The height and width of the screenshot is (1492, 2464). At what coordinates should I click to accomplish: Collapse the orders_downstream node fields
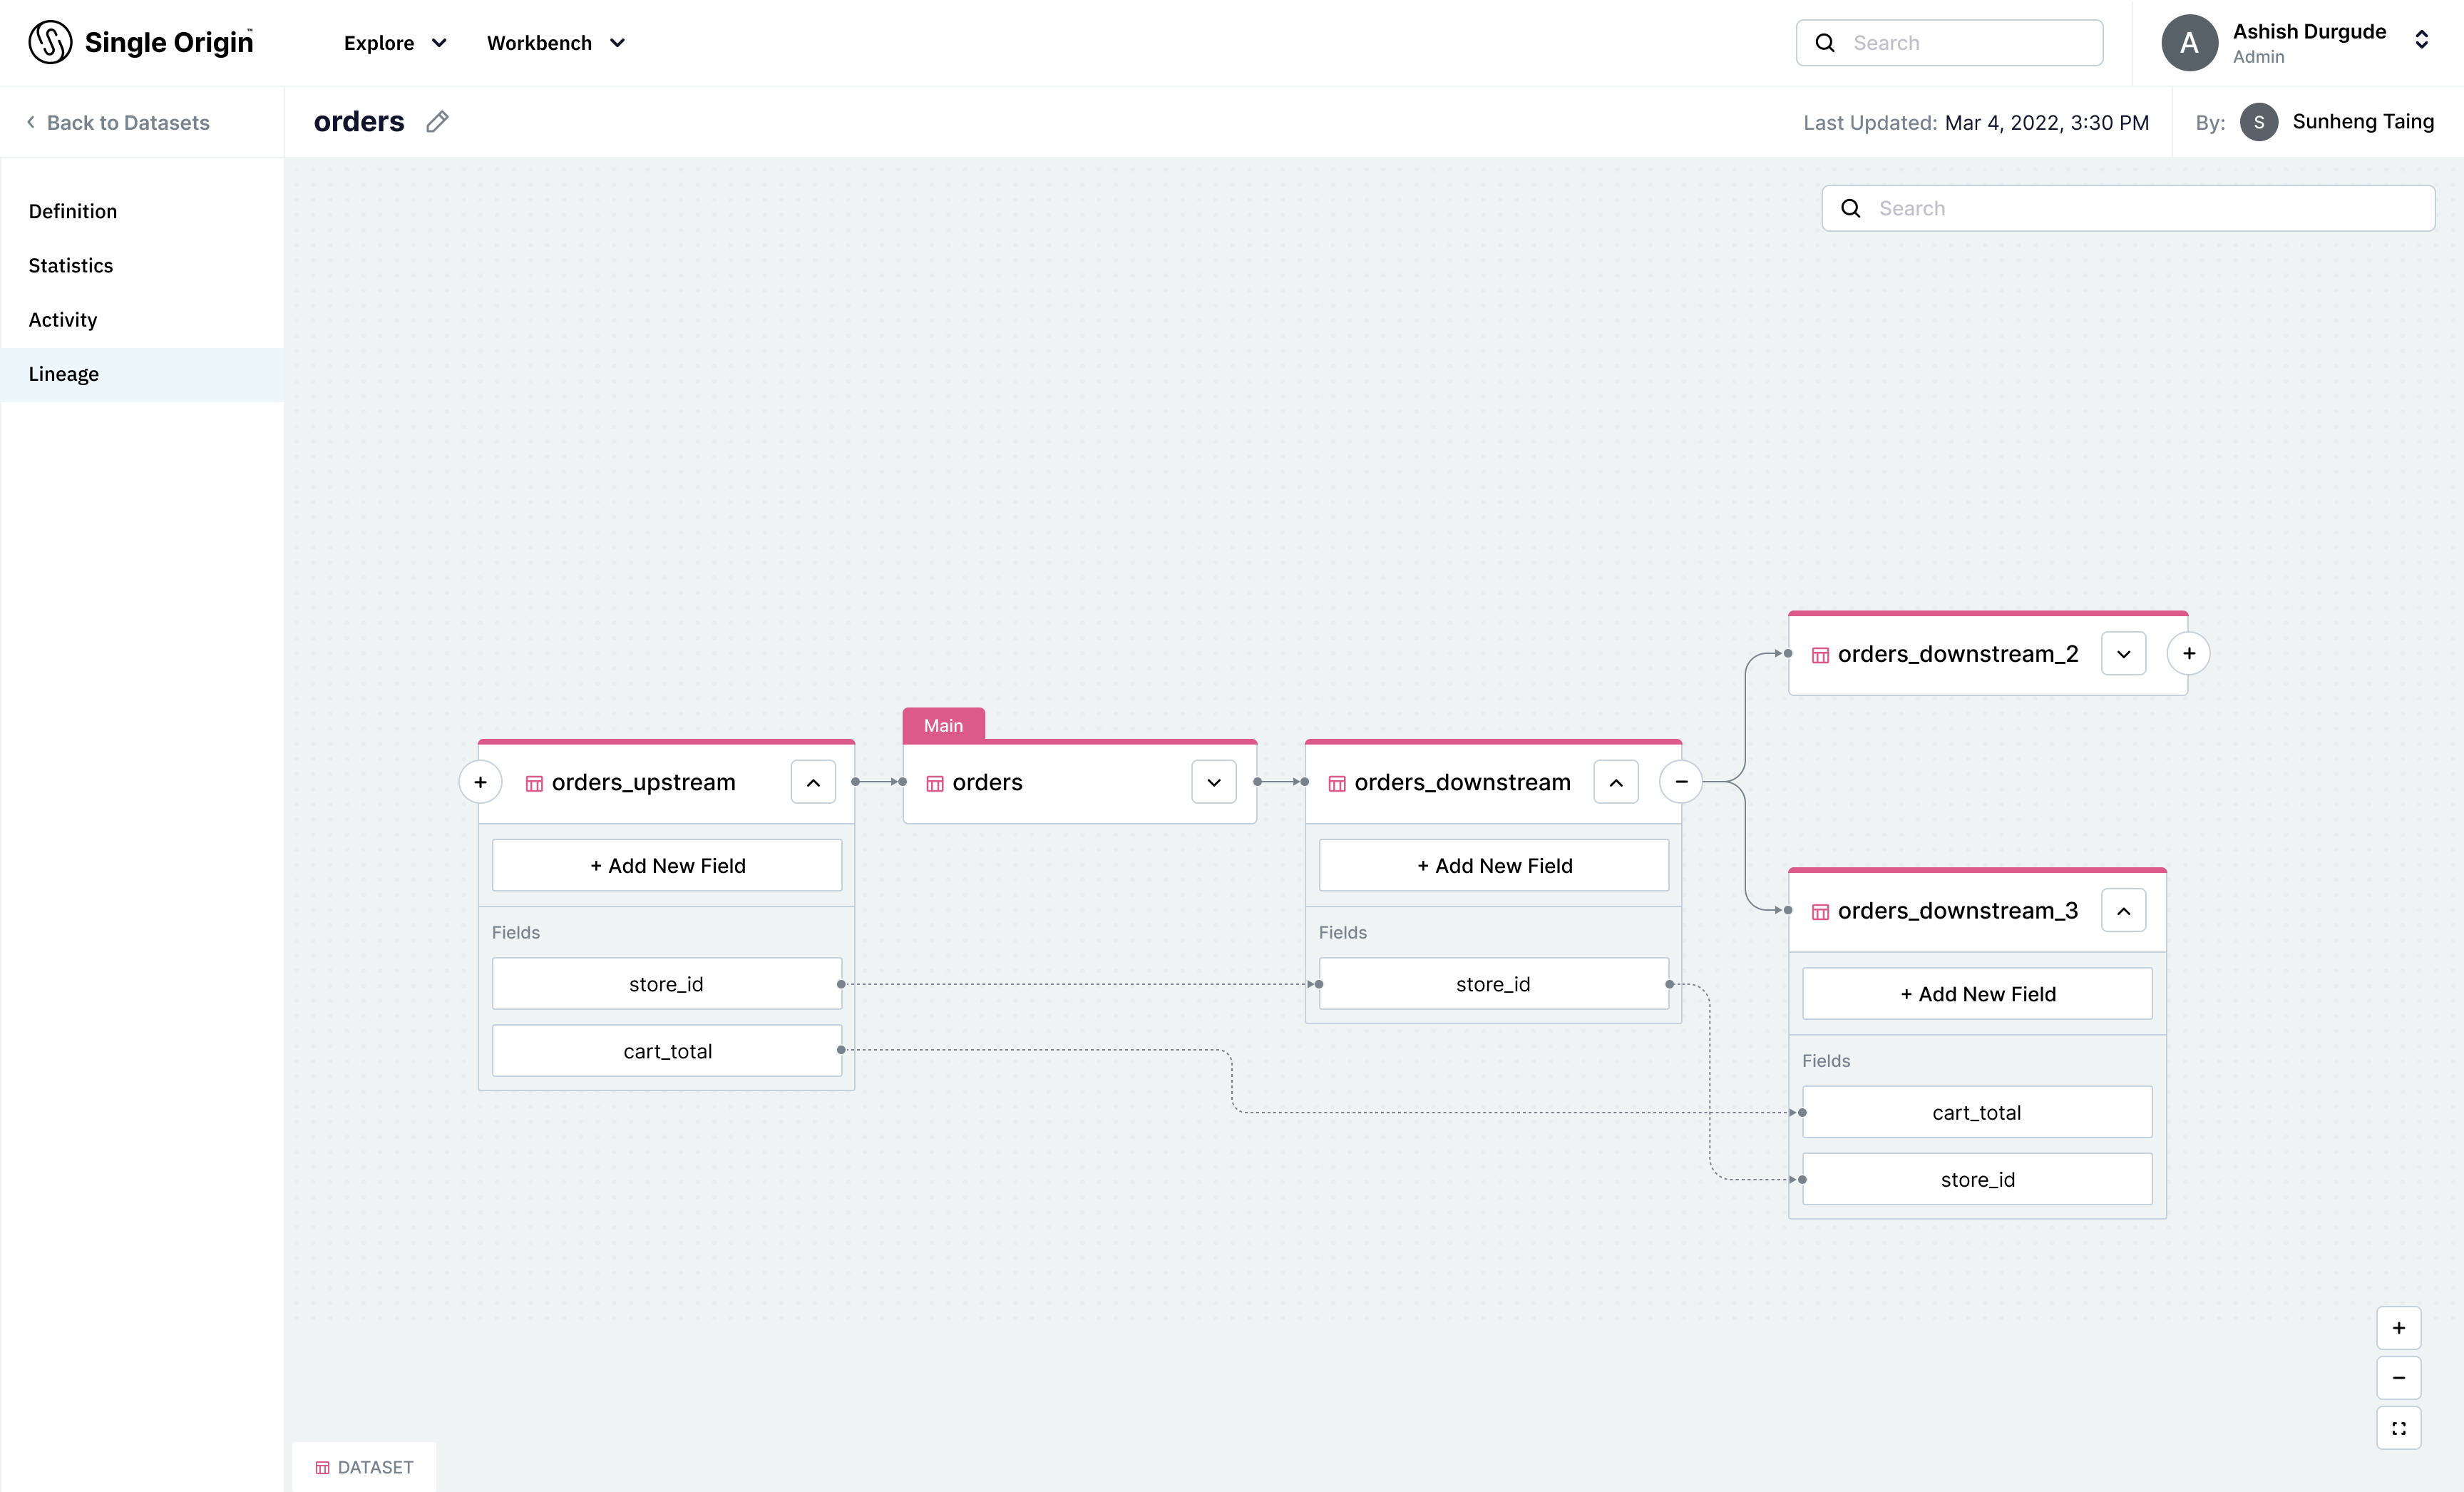point(1616,783)
